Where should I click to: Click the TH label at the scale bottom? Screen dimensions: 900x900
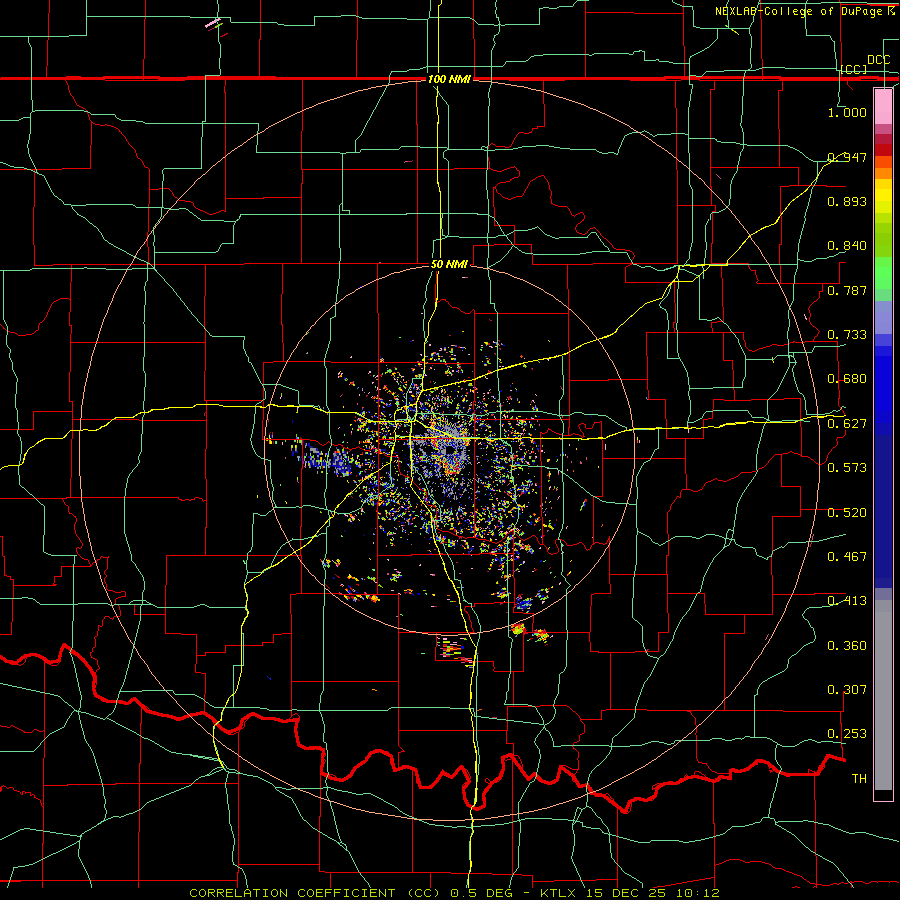coord(859,778)
